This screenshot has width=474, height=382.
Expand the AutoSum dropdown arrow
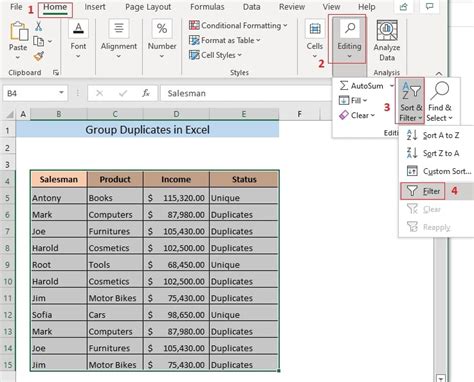click(391, 86)
